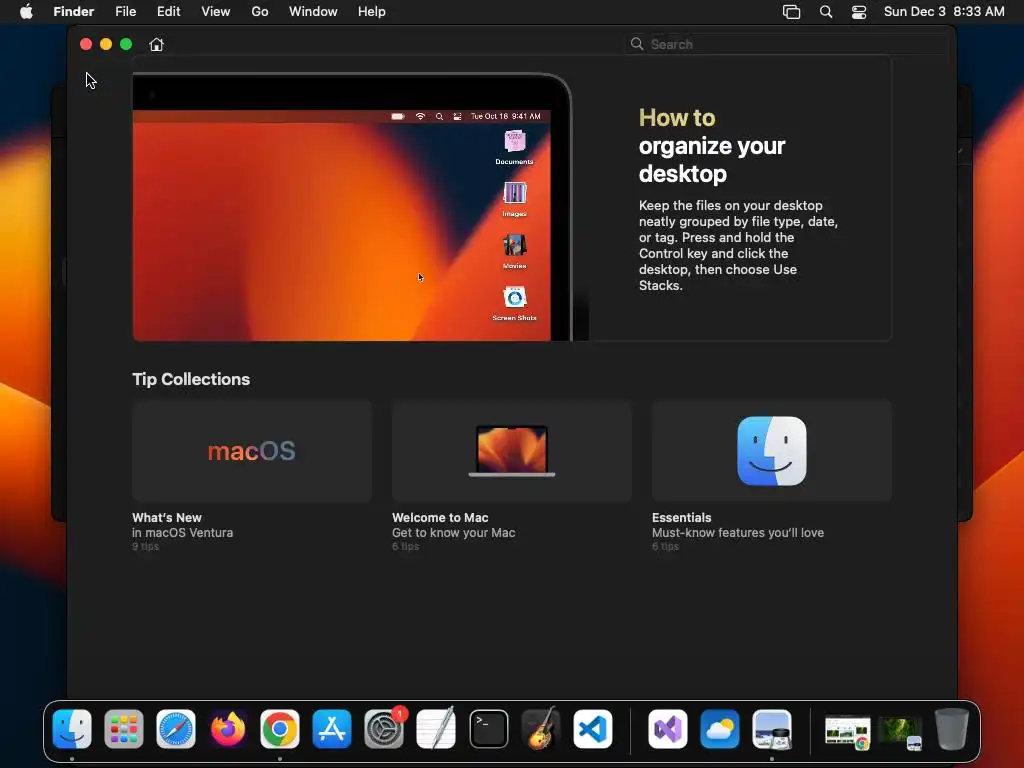Open the Edit menu
1024x768 pixels.
point(168,12)
